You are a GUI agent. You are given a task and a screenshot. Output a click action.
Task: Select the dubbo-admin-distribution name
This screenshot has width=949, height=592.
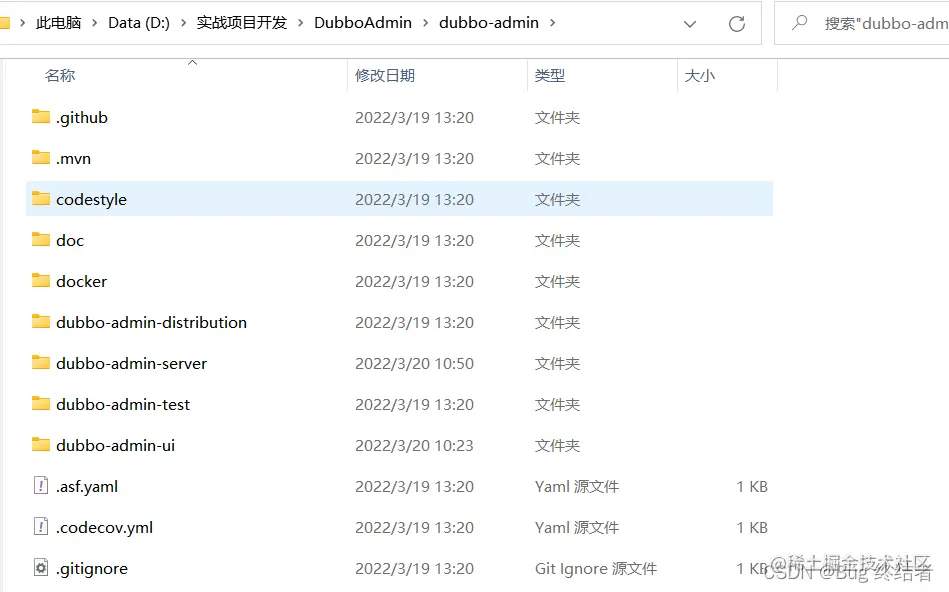pyautogui.click(x=151, y=323)
